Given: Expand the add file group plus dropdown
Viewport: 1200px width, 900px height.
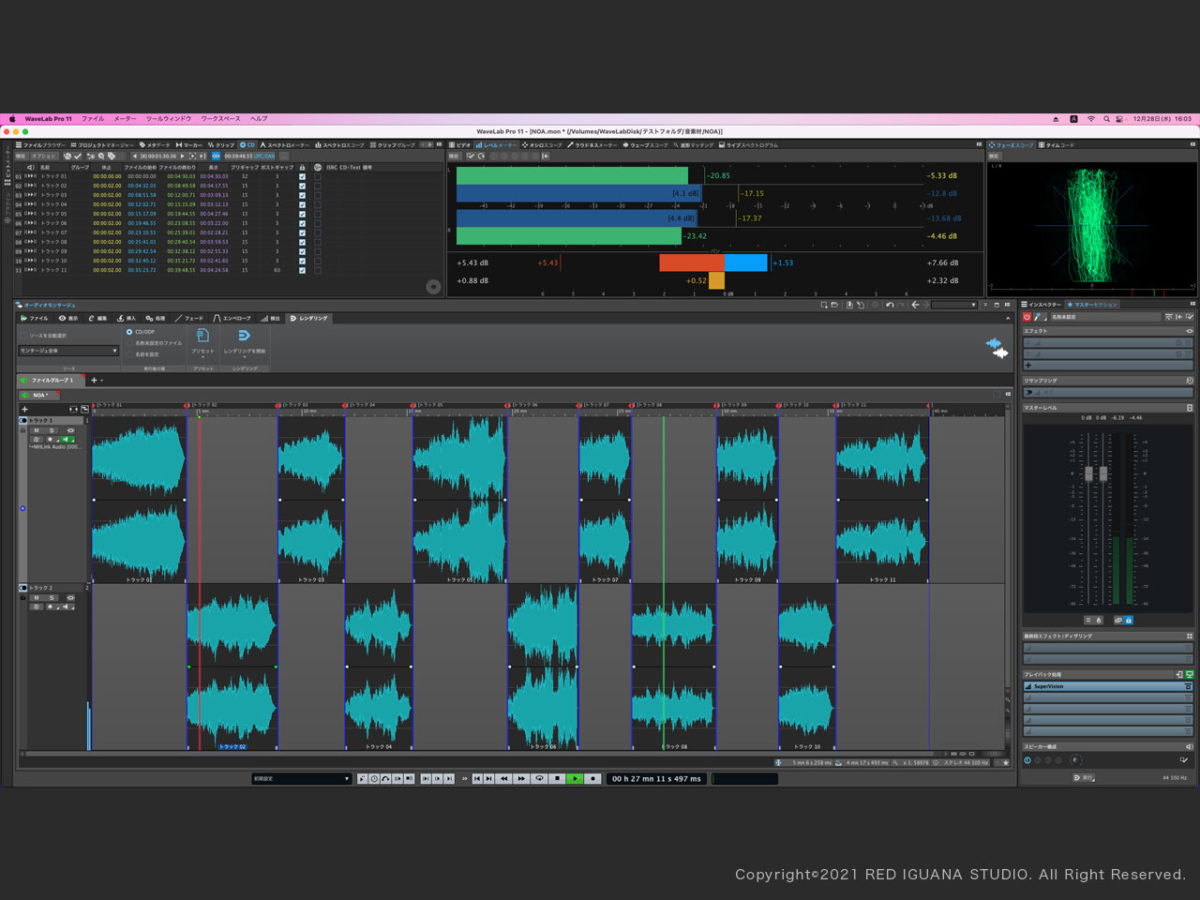Looking at the screenshot, I should (x=96, y=380).
